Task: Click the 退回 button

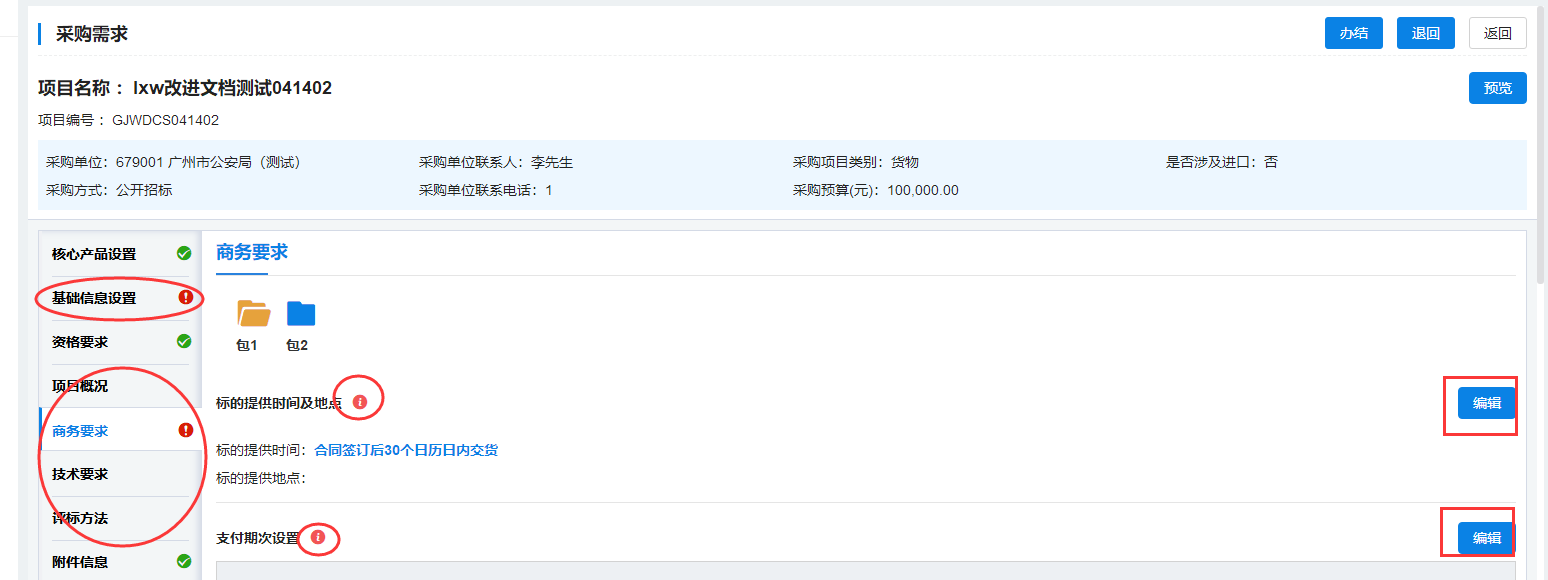Action: [1425, 33]
